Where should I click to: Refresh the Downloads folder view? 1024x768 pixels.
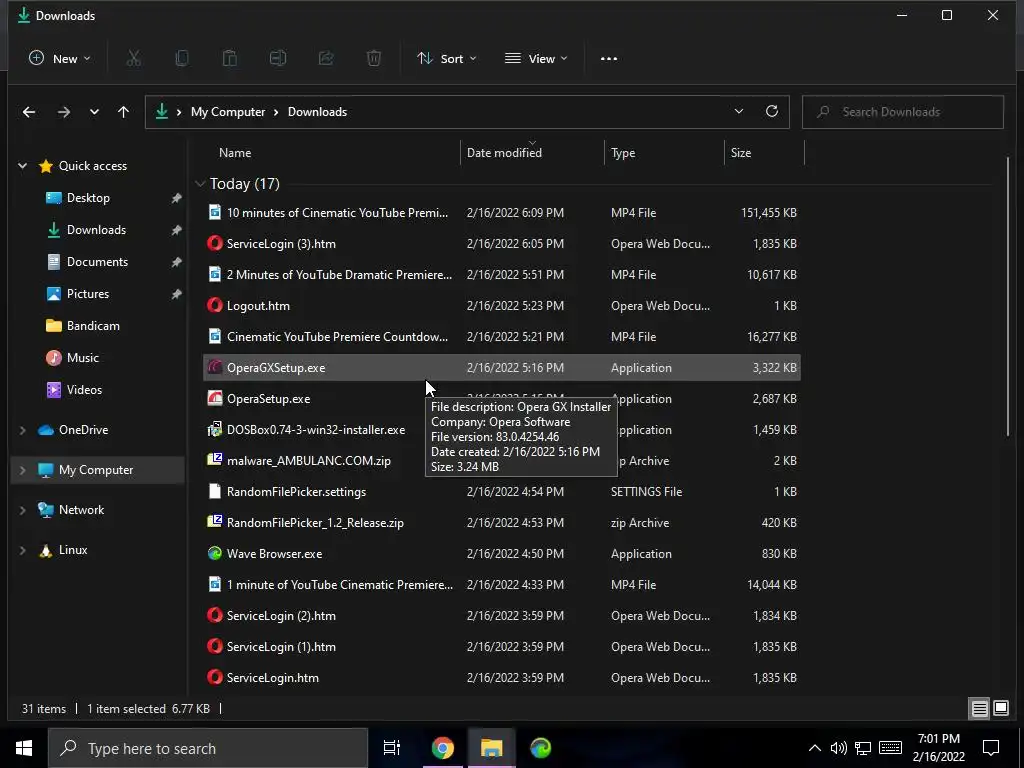coord(771,111)
